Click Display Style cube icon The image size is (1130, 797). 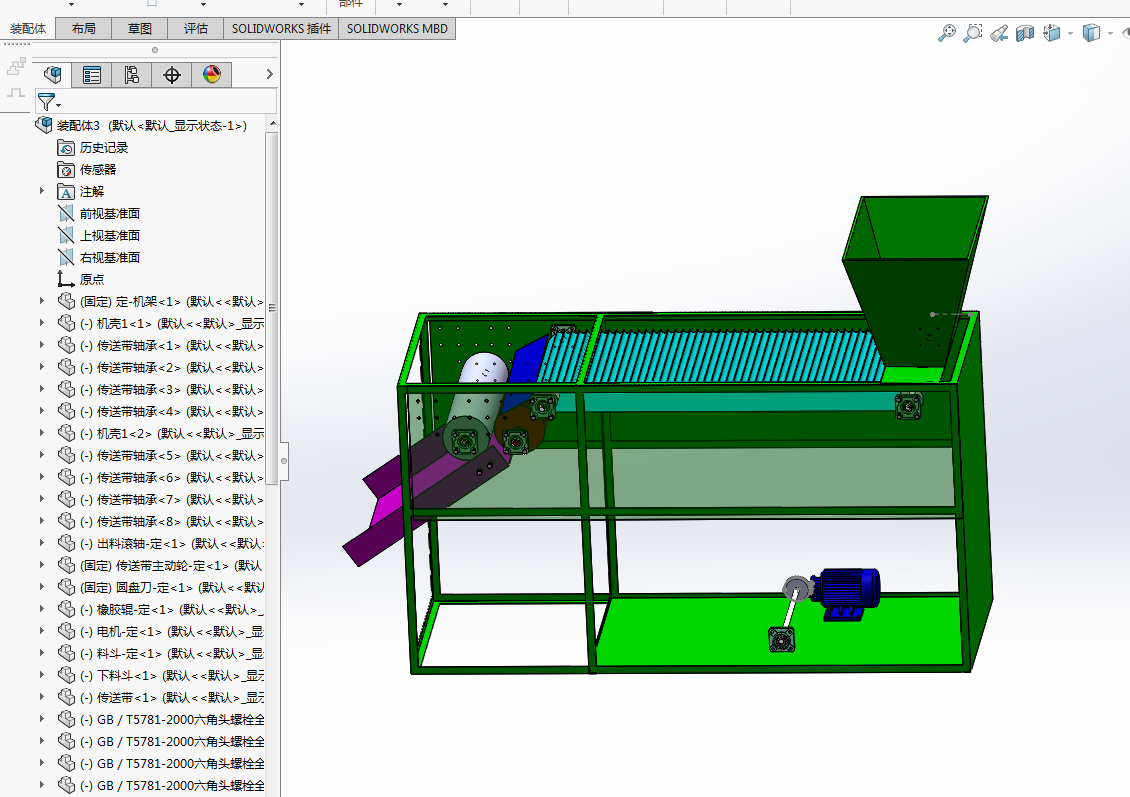click(1091, 33)
